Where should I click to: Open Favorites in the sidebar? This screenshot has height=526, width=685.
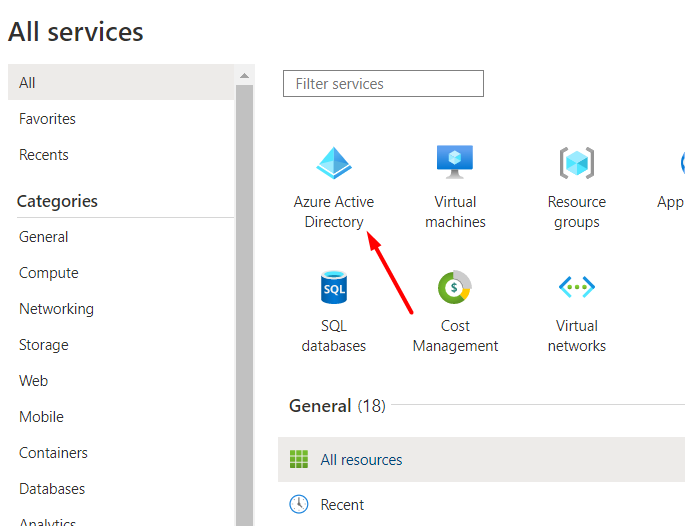[47, 119]
